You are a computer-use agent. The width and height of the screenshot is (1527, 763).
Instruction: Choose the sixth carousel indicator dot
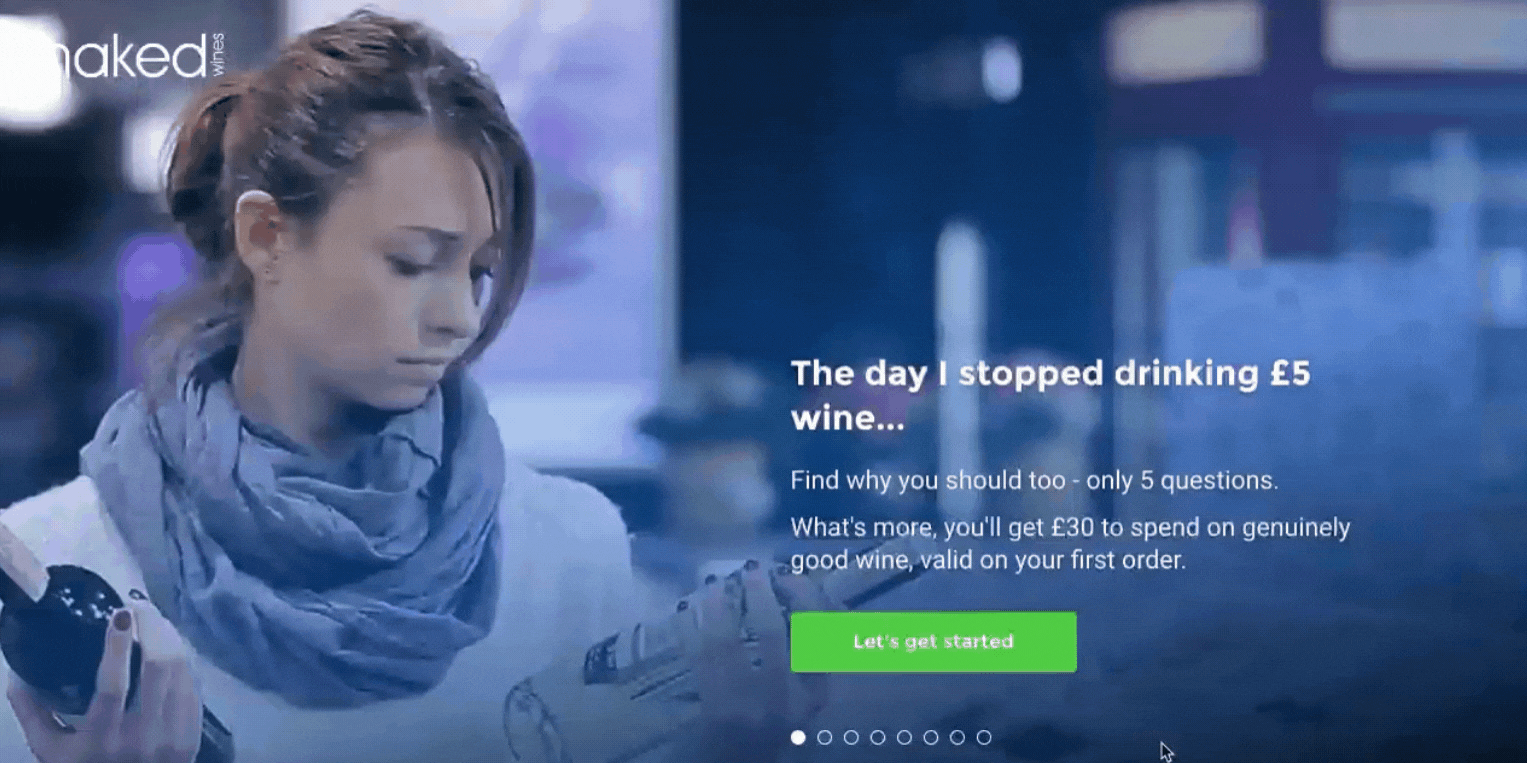[931, 737]
